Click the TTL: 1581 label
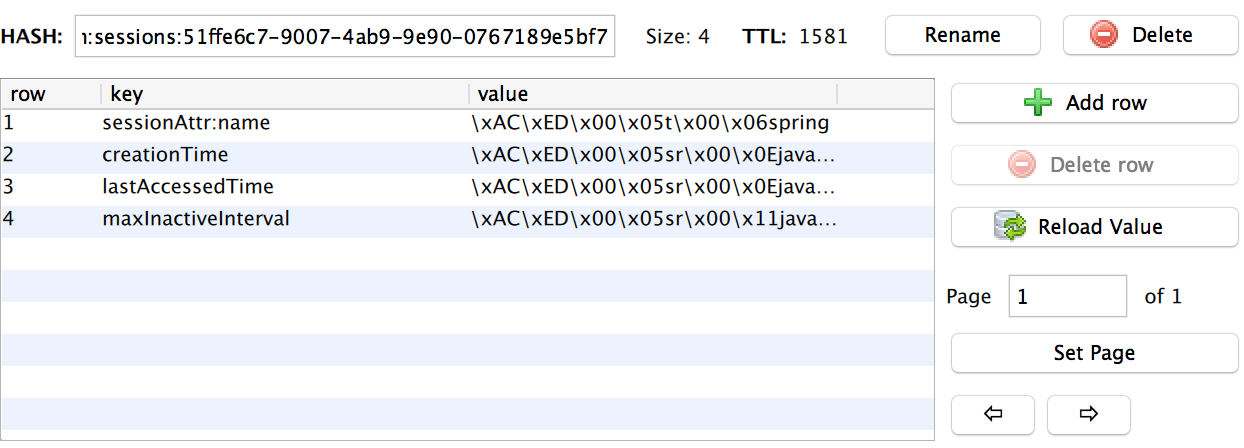 click(795, 37)
